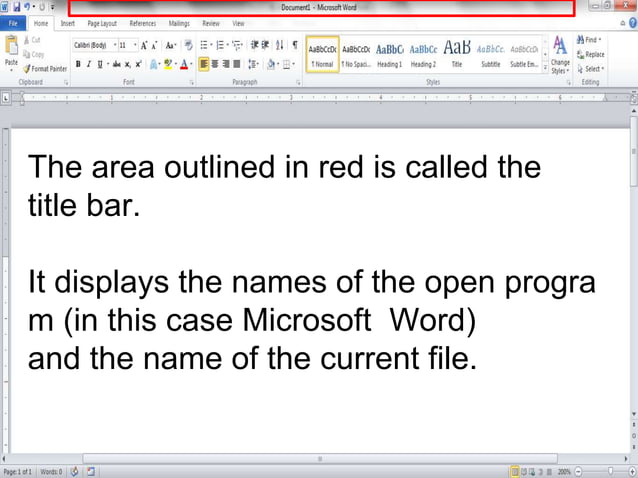This screenshot has height=478, width=638.
Task: Click the Line Spacing icon
Action: 252,64
